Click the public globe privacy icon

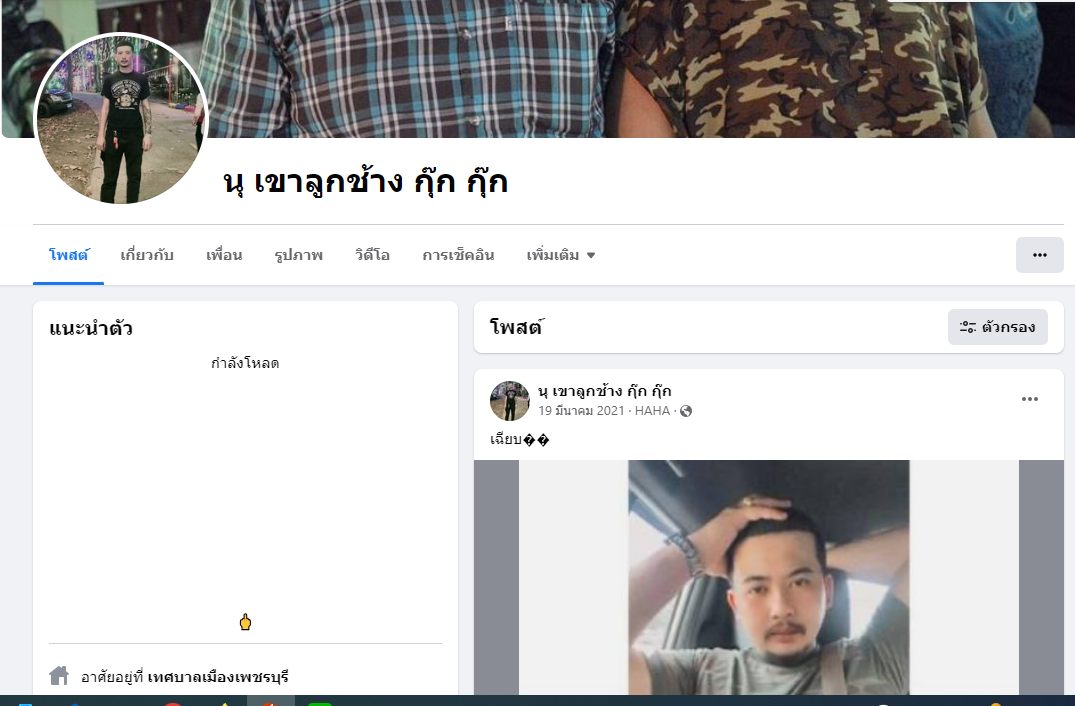pos(686,411)
